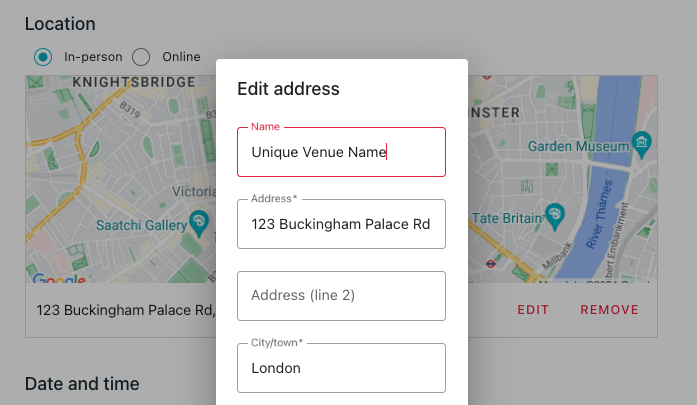Click the Tate Britain label on the map
Viewport: 697px width, 405px height.
507,218
